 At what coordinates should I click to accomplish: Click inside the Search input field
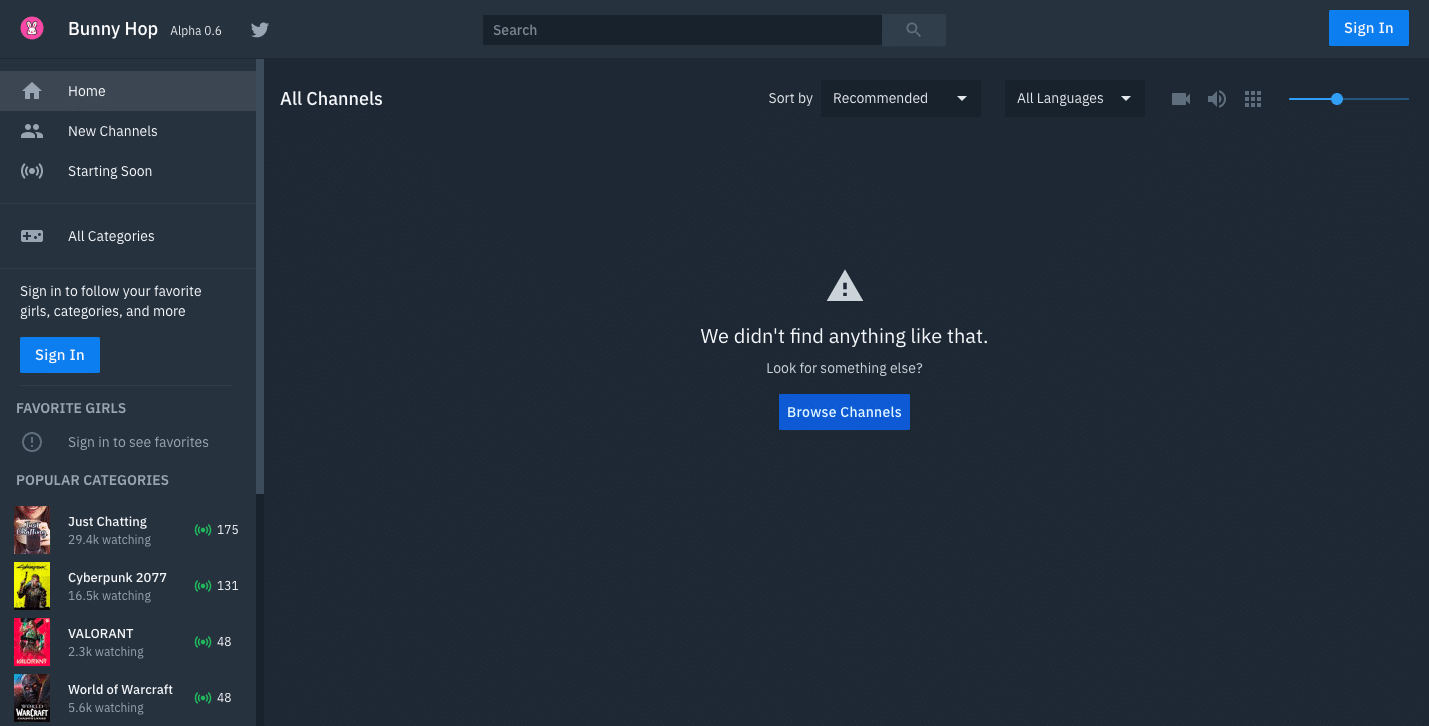pos(682,30)
